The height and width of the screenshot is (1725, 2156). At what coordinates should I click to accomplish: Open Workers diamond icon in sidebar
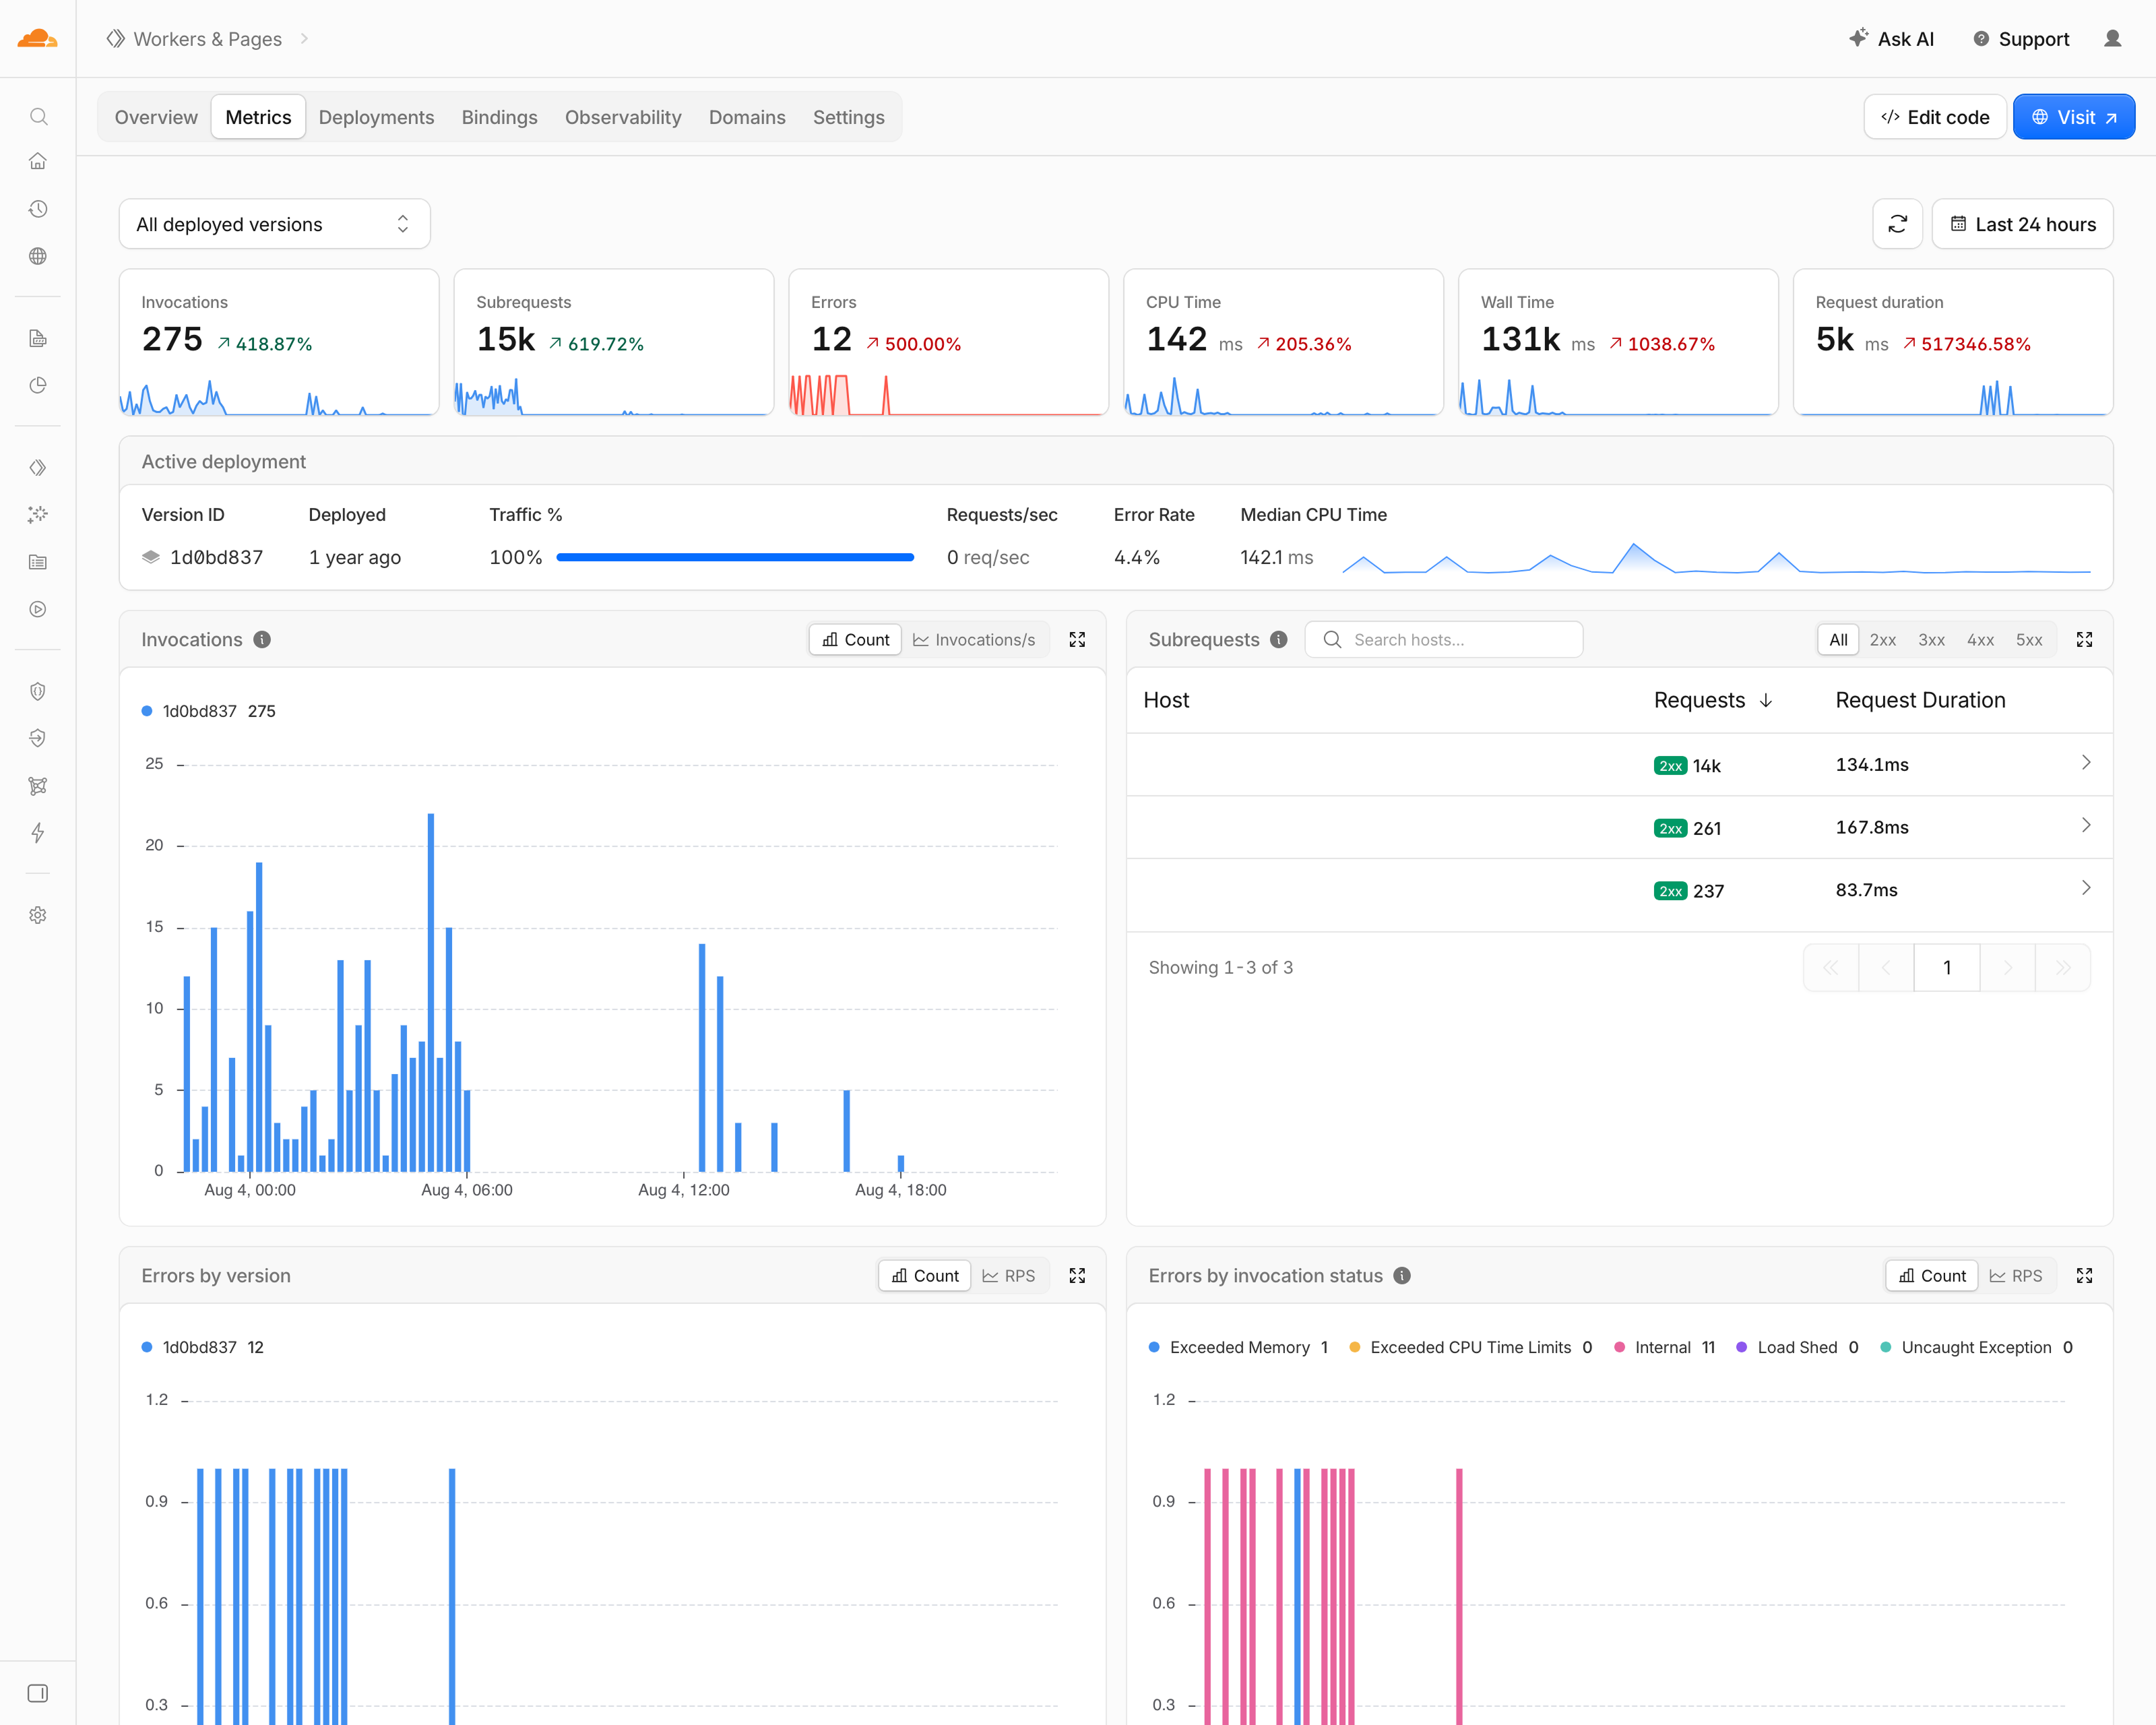click(x=38, y=467)
